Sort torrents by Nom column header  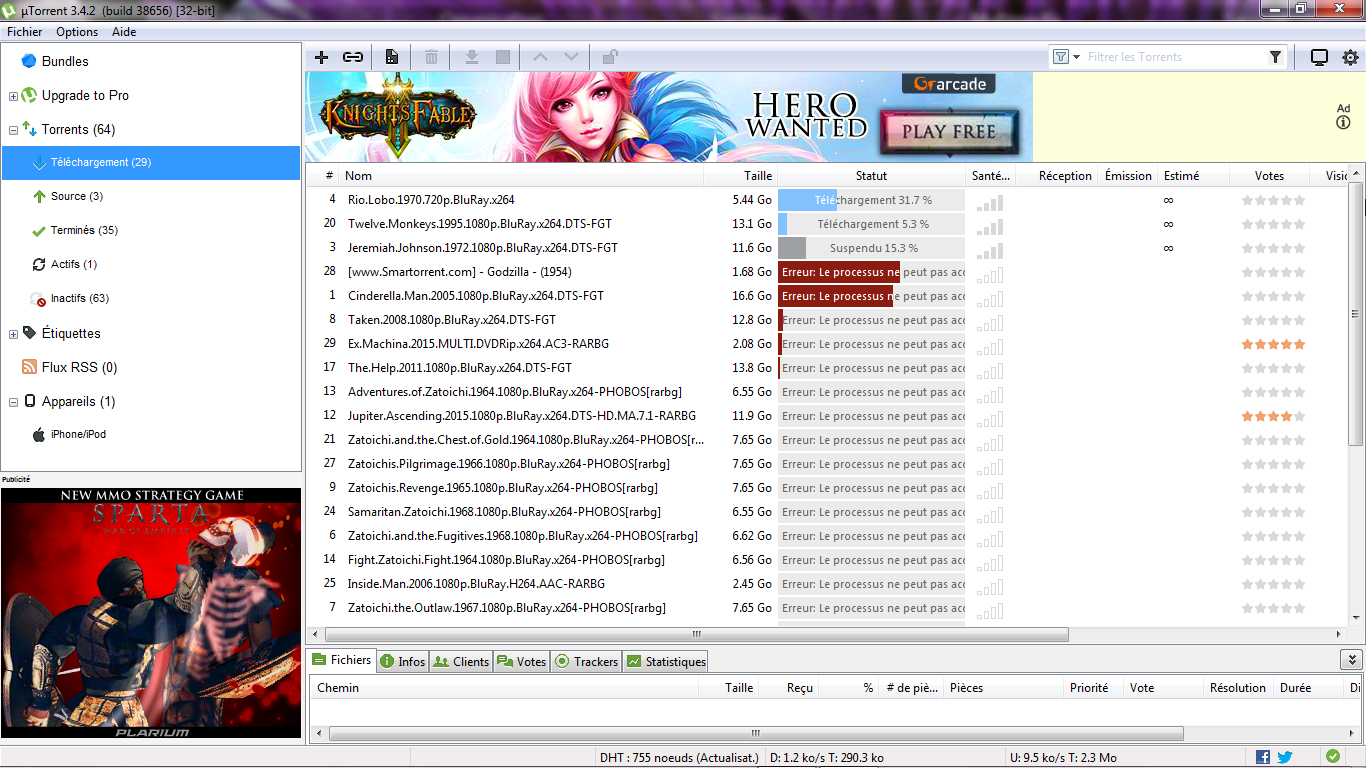pos(521,175)
